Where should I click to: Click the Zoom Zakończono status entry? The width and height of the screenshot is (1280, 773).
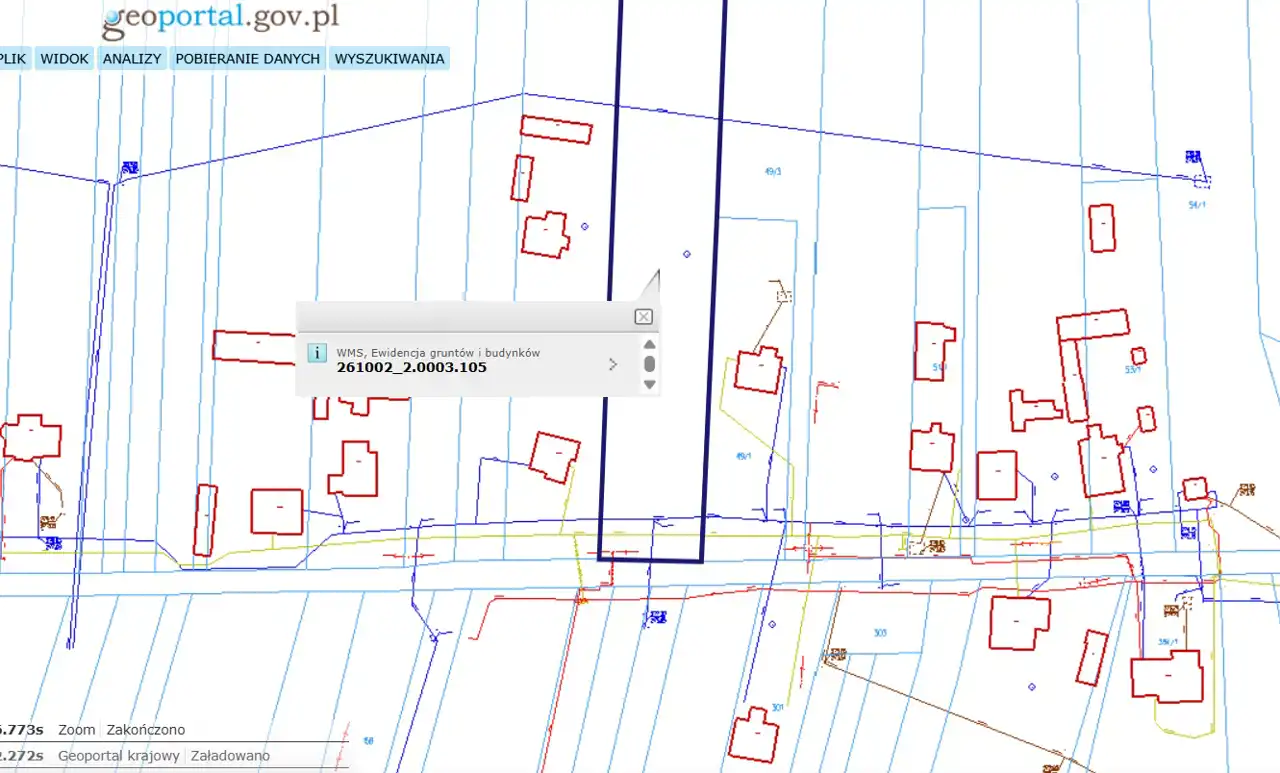click(121, 730)
